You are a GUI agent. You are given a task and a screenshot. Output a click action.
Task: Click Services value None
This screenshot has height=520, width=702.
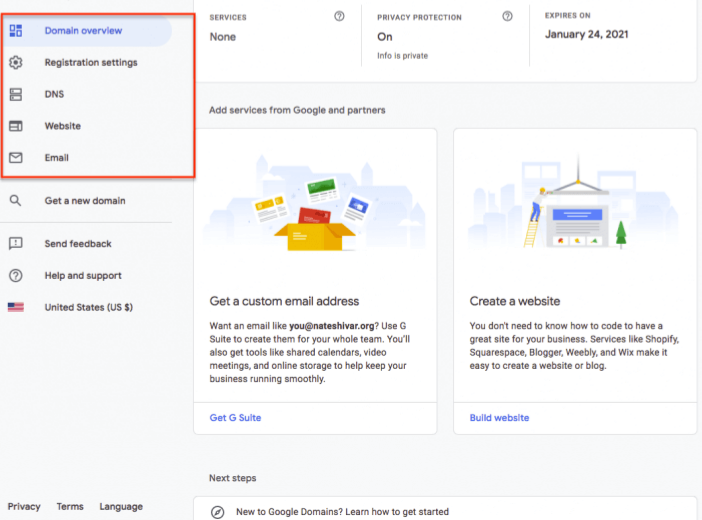(x=223, y=37)
